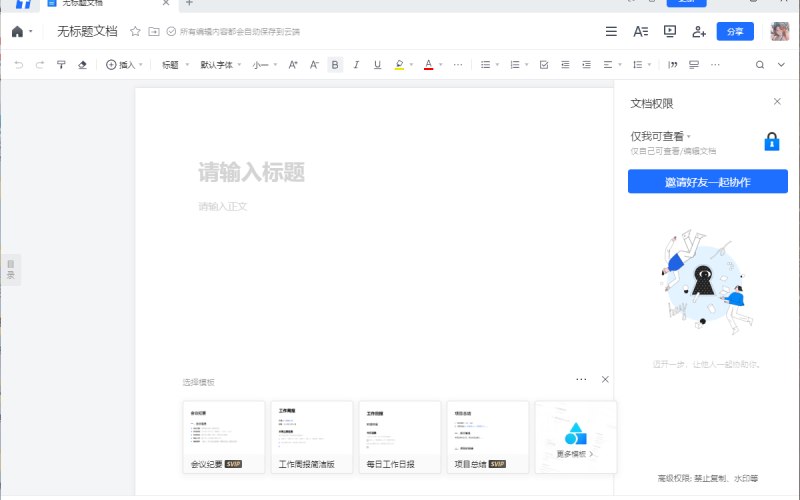Click the blue 分享 share button

pos(735,32)
